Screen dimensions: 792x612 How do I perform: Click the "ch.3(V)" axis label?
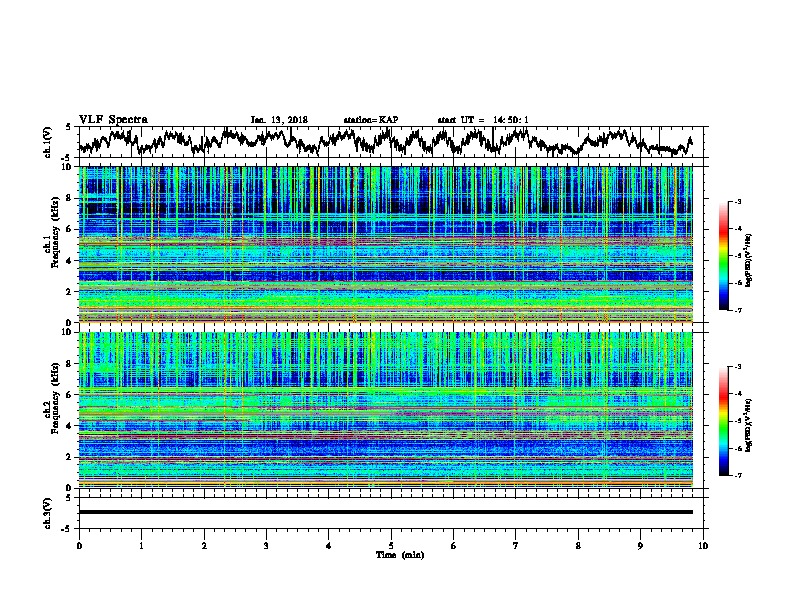pyautogui.click(x=48, y=513)
